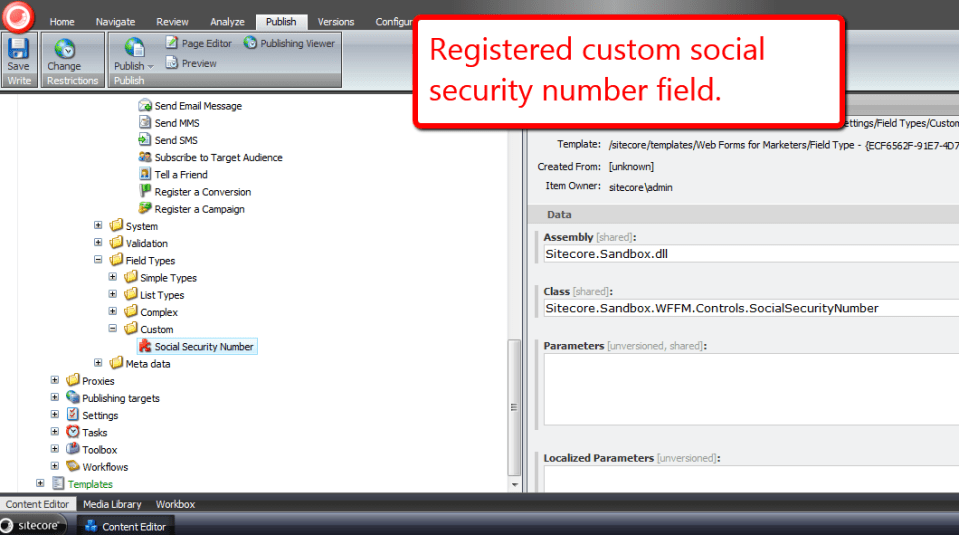Click the sitecore\admin owner value

tap(640, 187)
